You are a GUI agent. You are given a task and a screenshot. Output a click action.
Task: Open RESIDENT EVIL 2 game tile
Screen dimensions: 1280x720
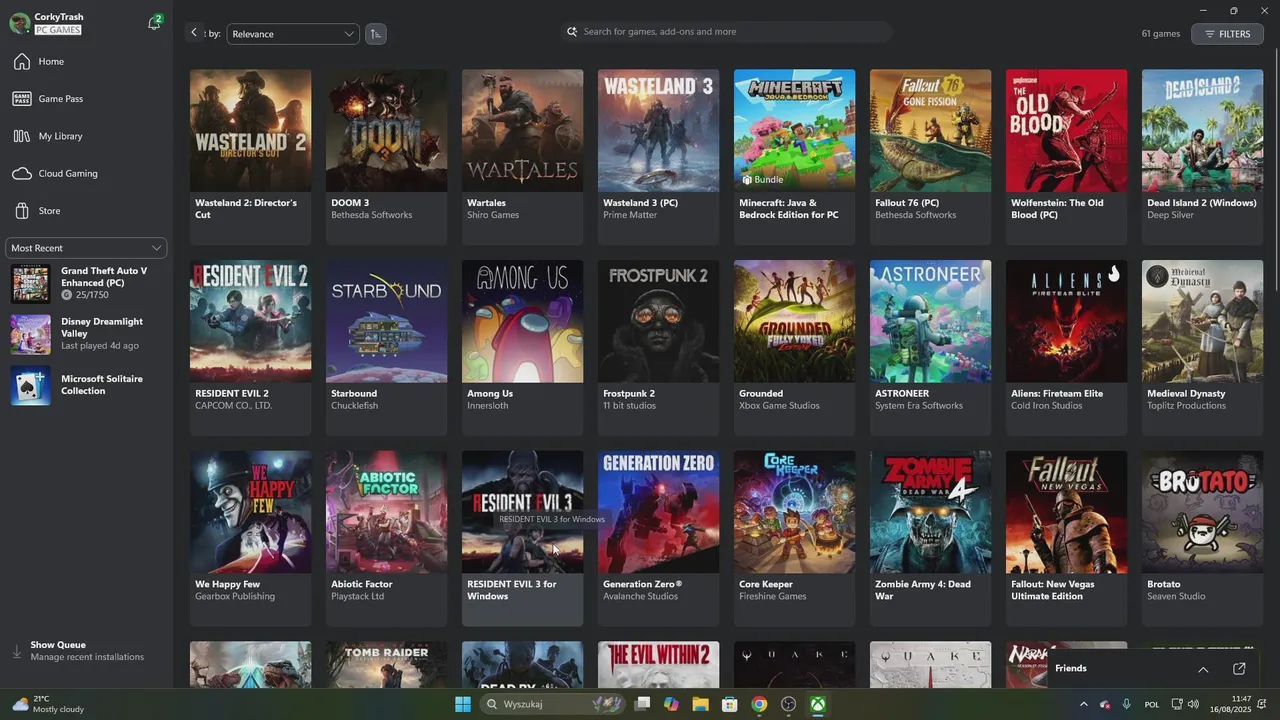coord(250,348)
